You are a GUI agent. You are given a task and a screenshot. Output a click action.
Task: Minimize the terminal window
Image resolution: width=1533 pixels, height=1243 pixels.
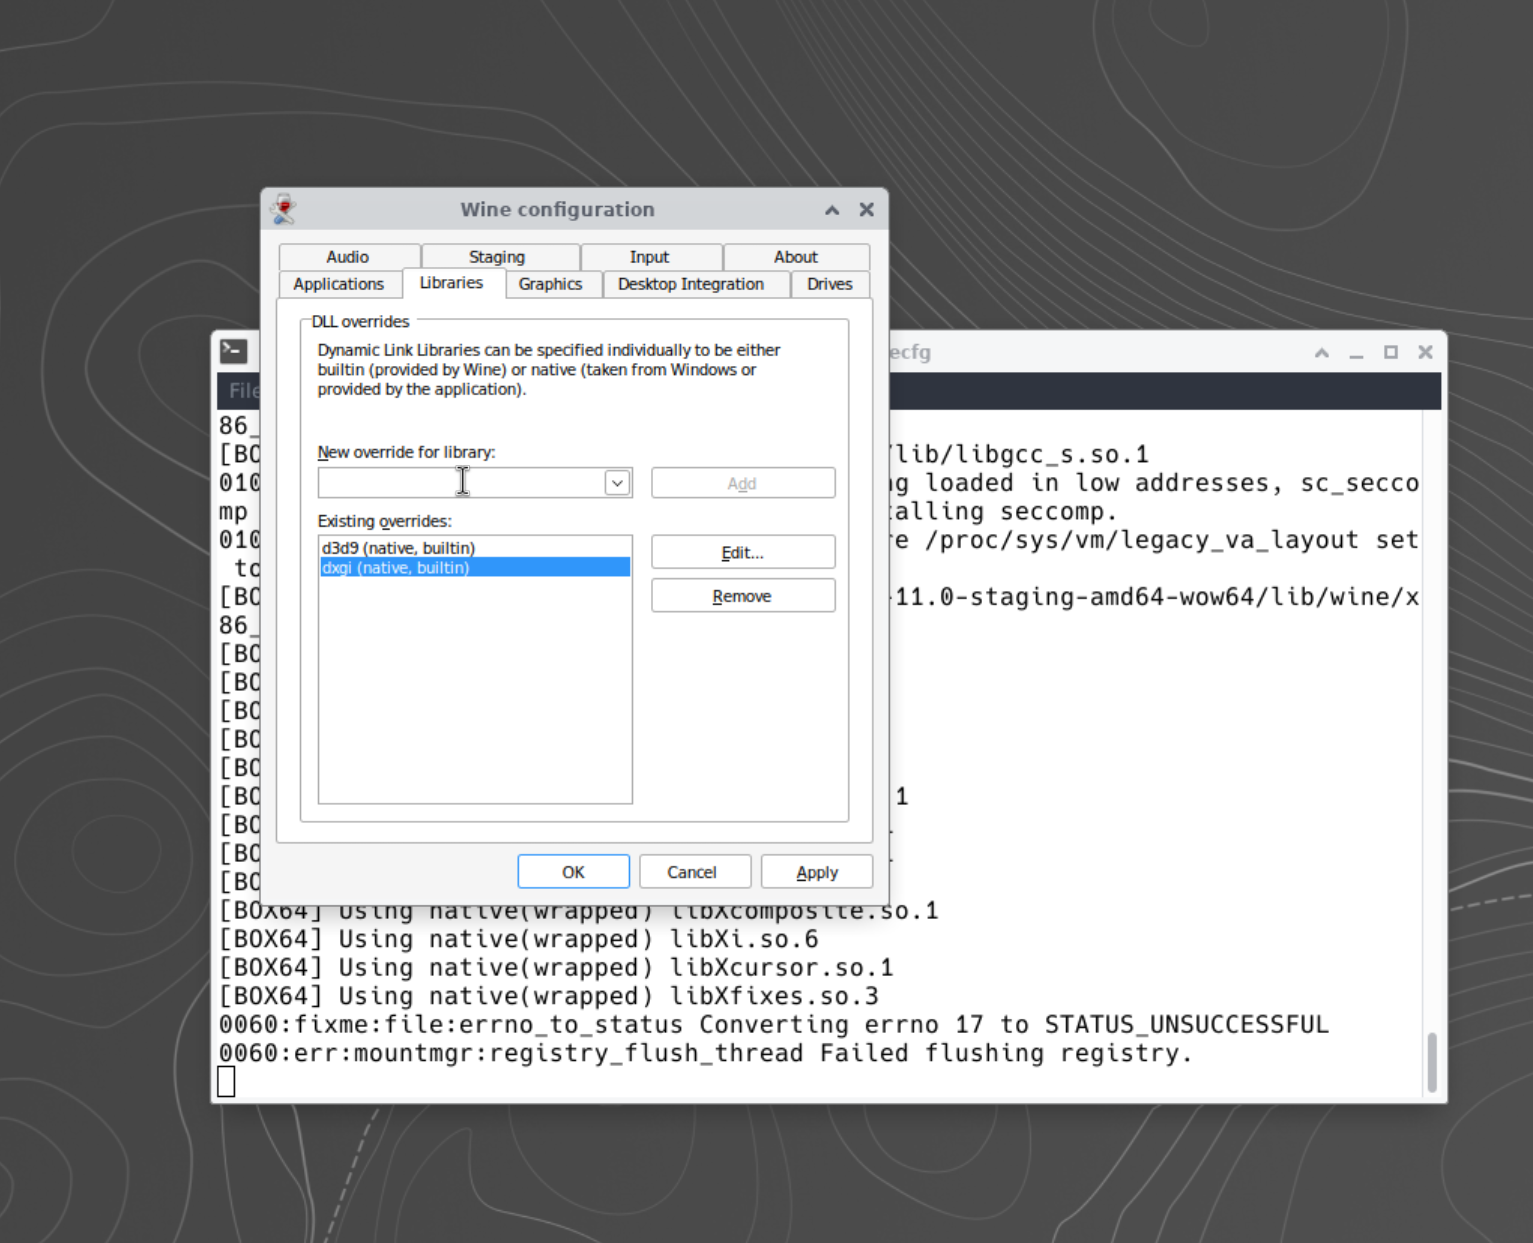tap(1356, 352)
